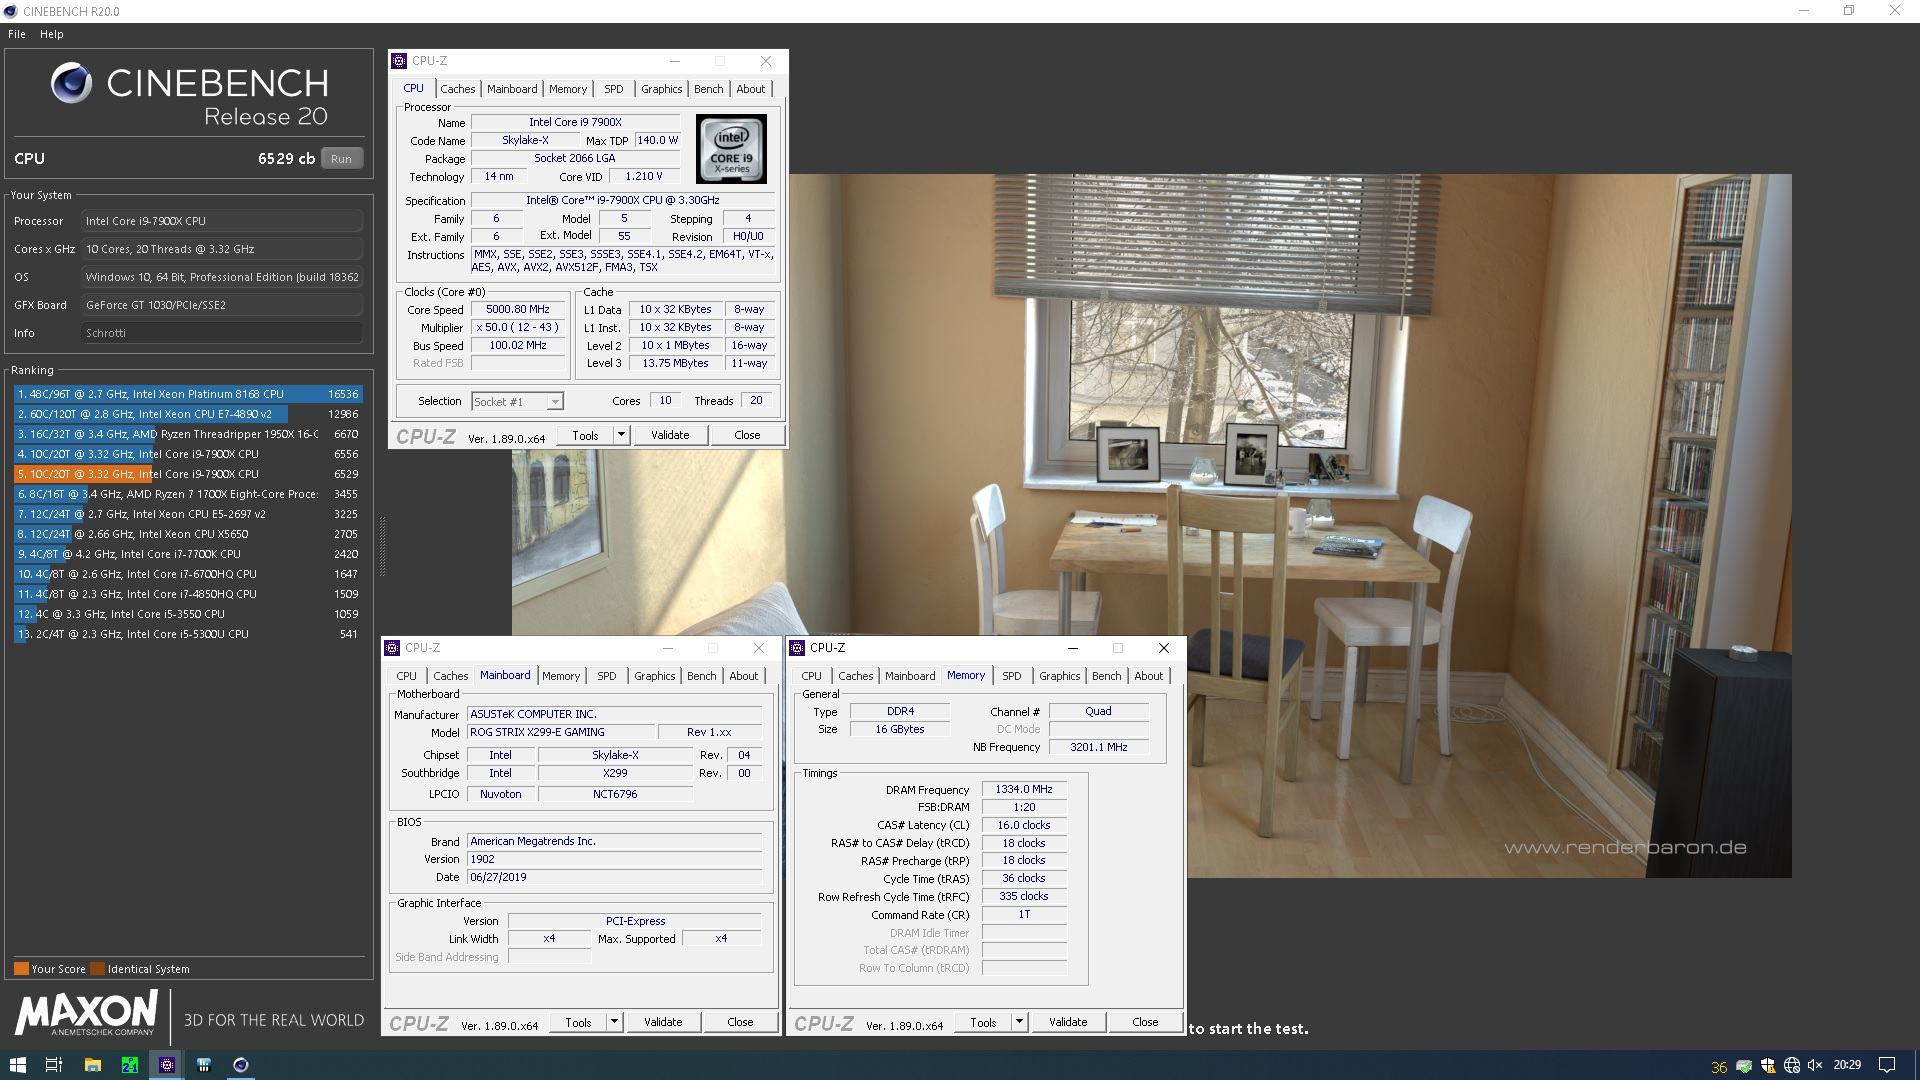Open the Cinebench Help menu
Image resolution: width=1920 pixels, height=1080 pixels.
pos(52,34)
